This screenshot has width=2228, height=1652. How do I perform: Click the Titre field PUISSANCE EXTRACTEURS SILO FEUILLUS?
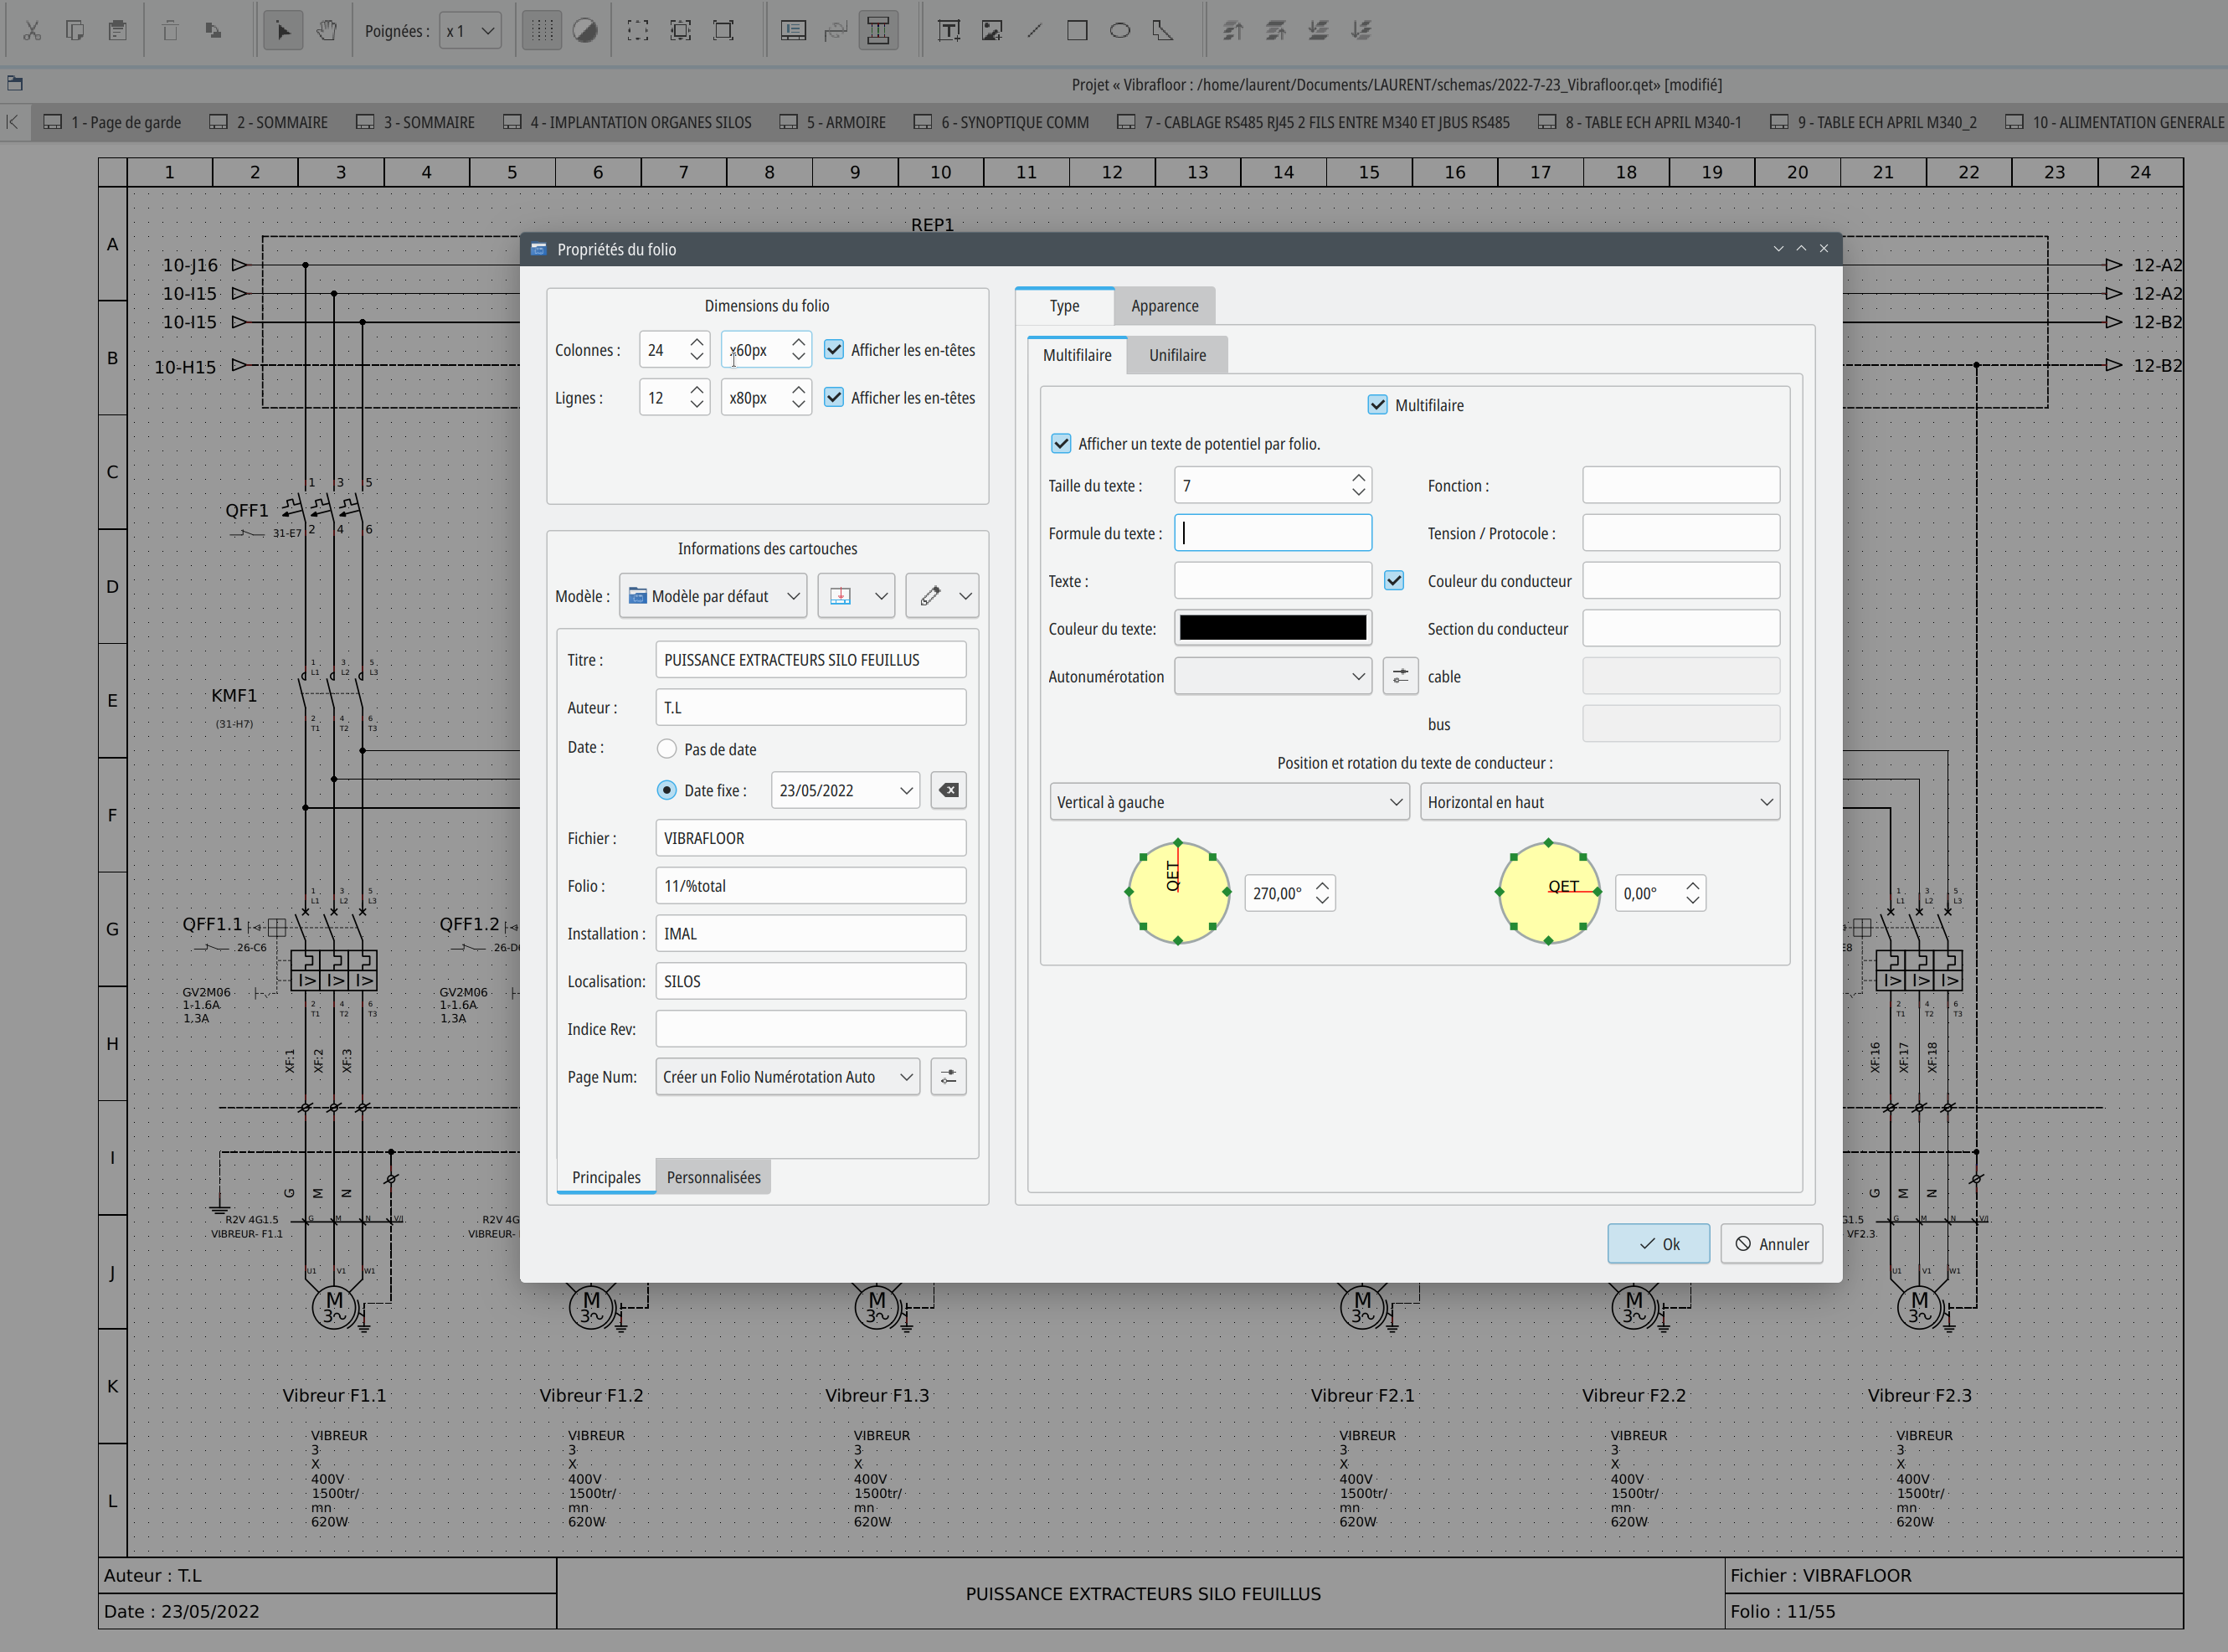tap(810, 660)
